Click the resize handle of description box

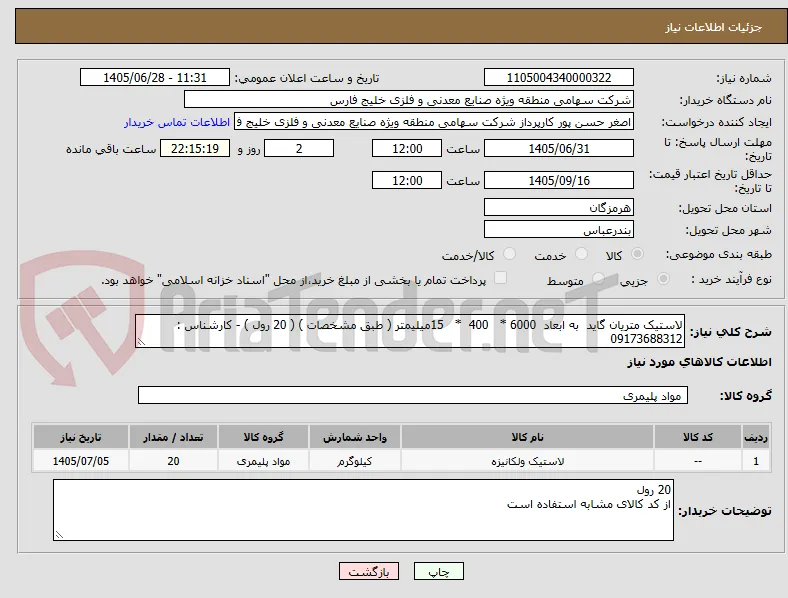click(x=141, y=342)
